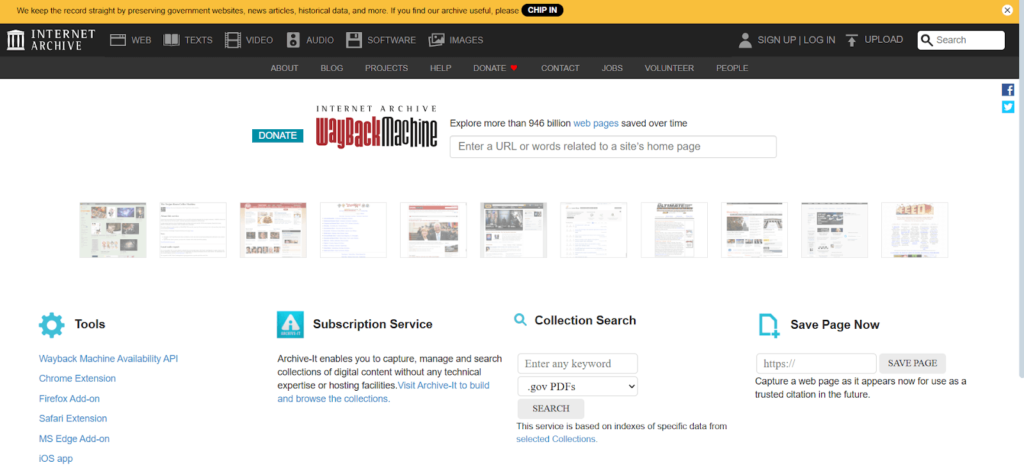Open the Jobs menu item

coord(612,68)
